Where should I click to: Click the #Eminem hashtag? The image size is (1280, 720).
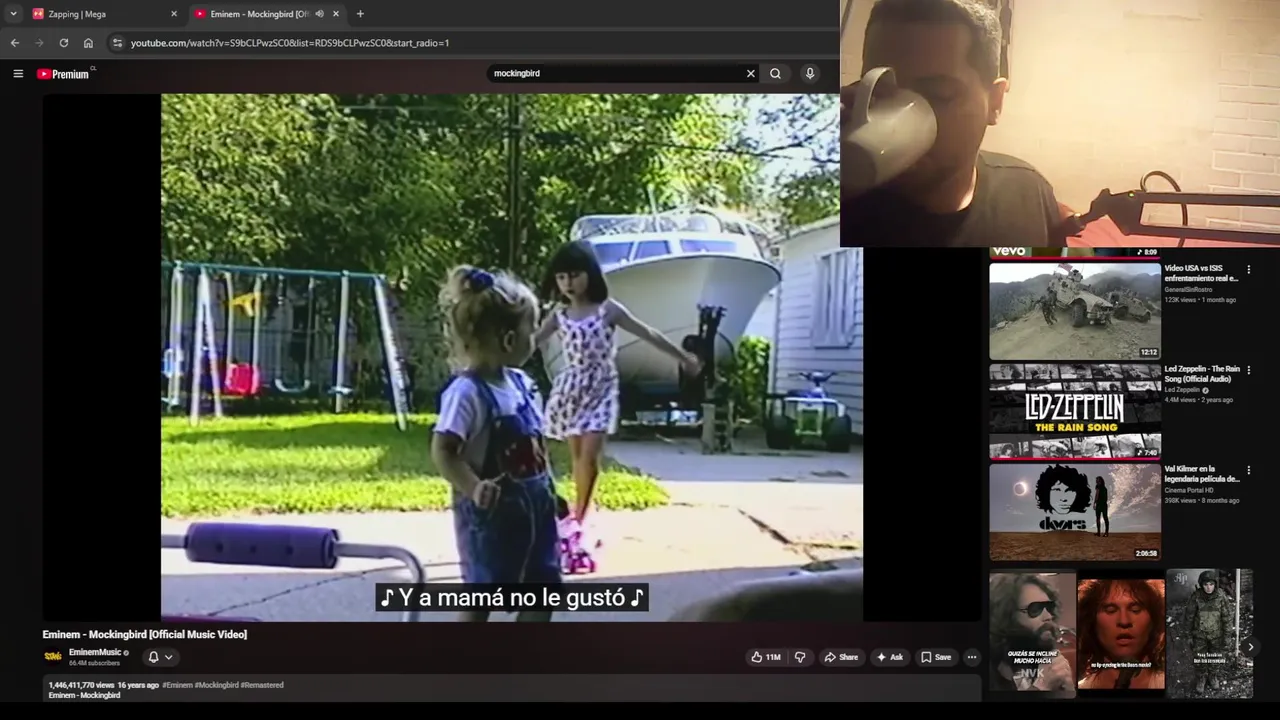(x=177, y=685)
